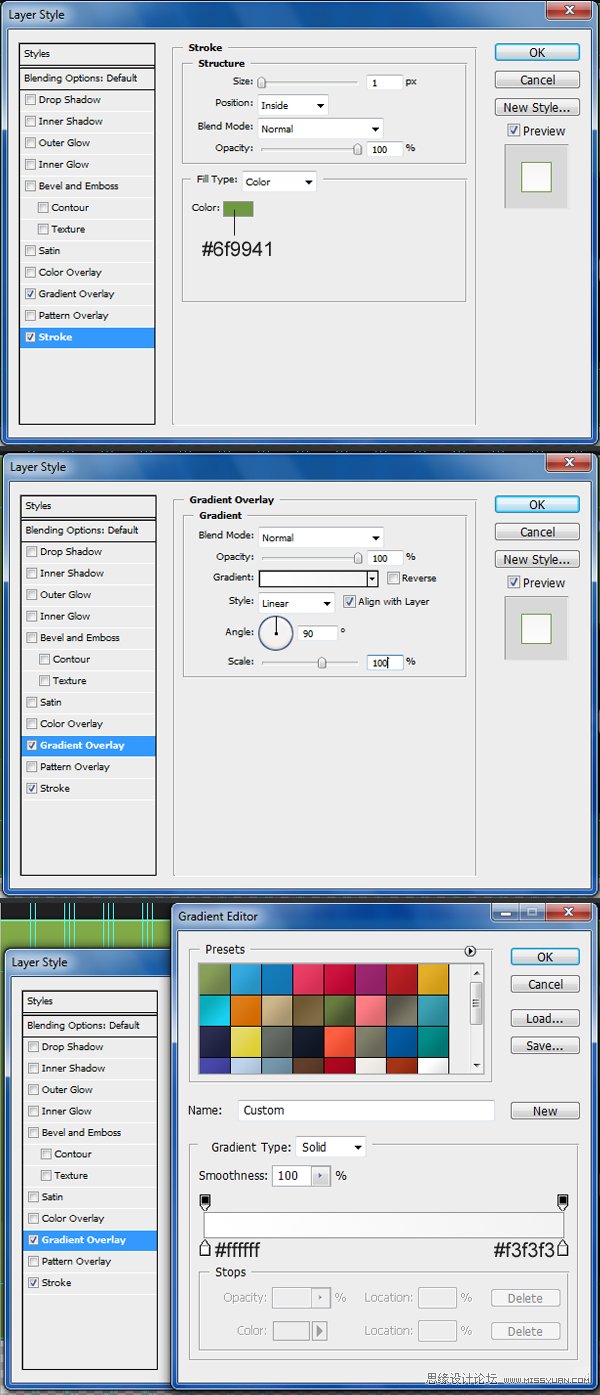This screenshot has height=1395, width=600.
Task: Enable Outer Glow in the Gradient Overlay settings dialog
Action: (x=32, y=595)
